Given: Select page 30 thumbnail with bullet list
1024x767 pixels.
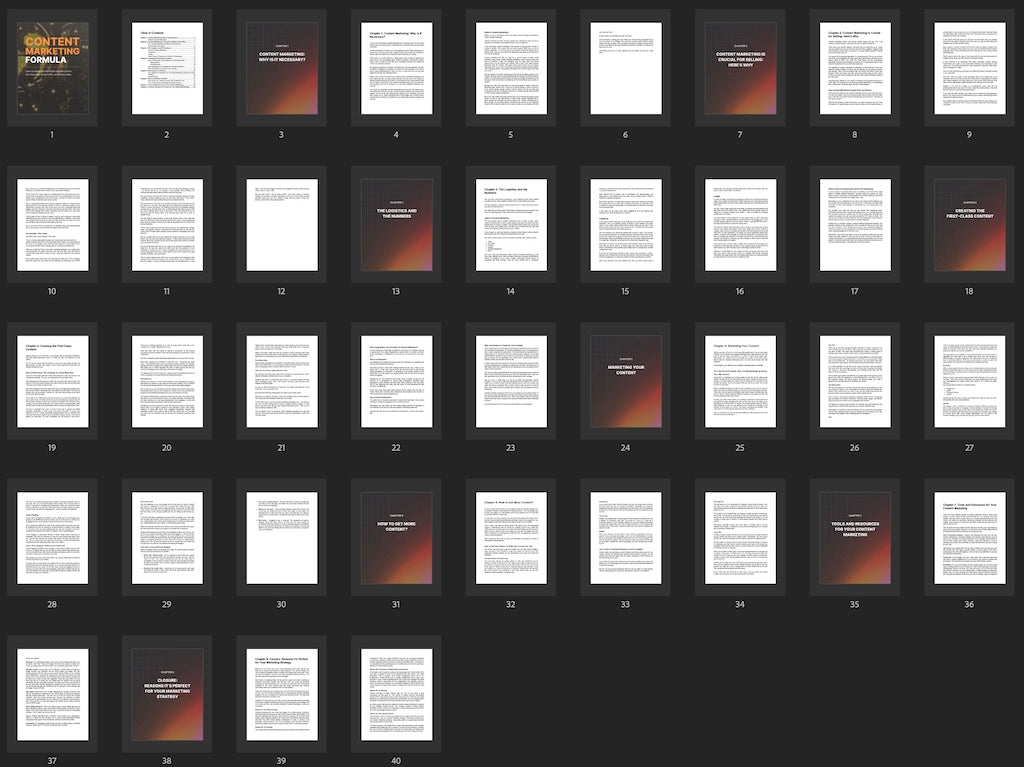Looking at the screenshot, I should (282, 538).
